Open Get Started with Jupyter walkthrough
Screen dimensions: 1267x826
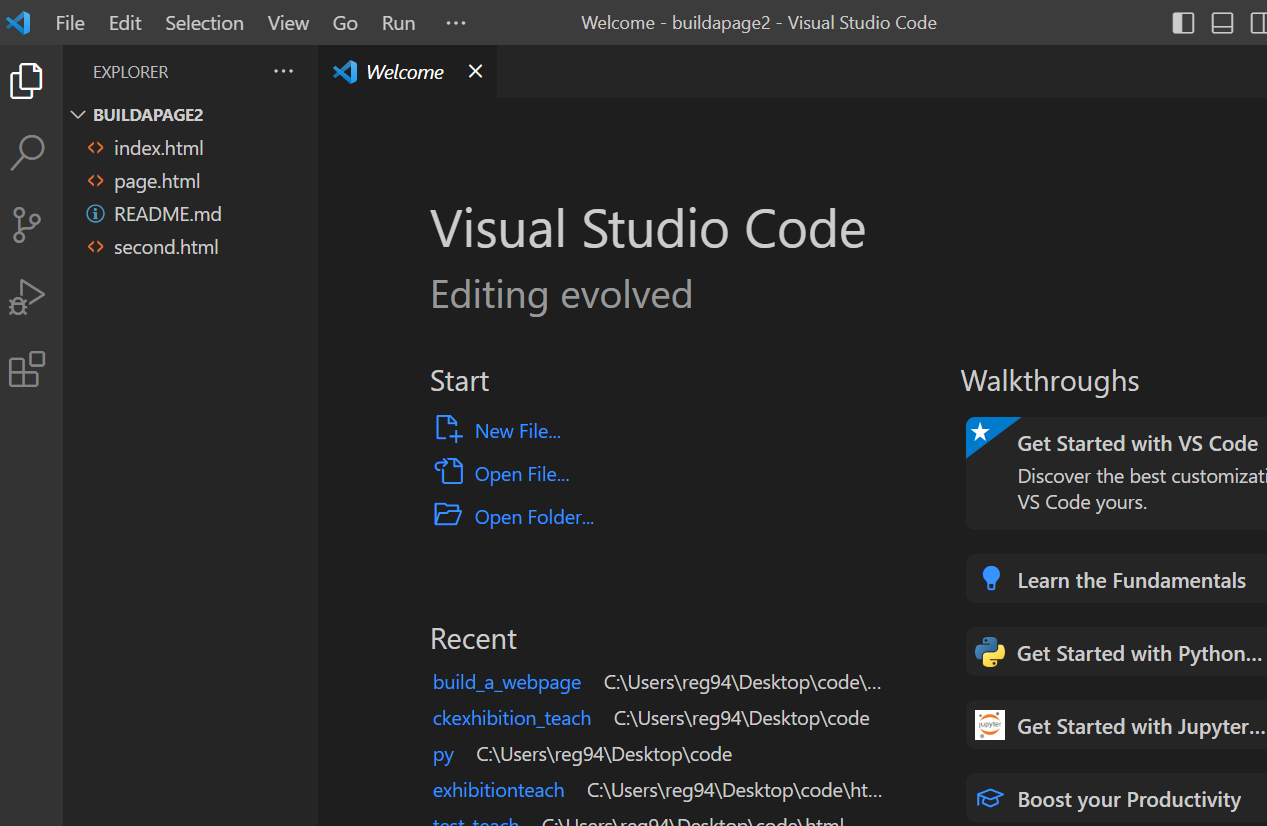point(1116,726)
